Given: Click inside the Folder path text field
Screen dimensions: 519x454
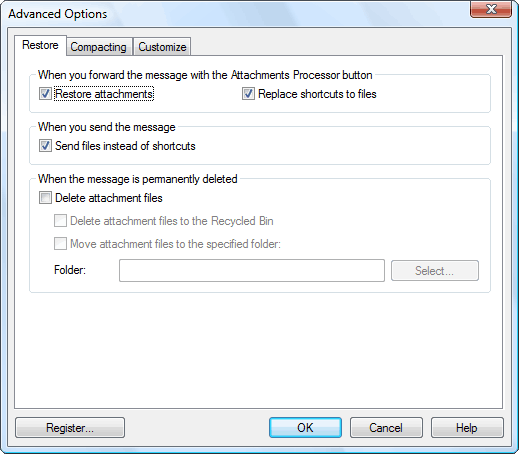Looking at the screenshot, I should [x=252, y=270].
